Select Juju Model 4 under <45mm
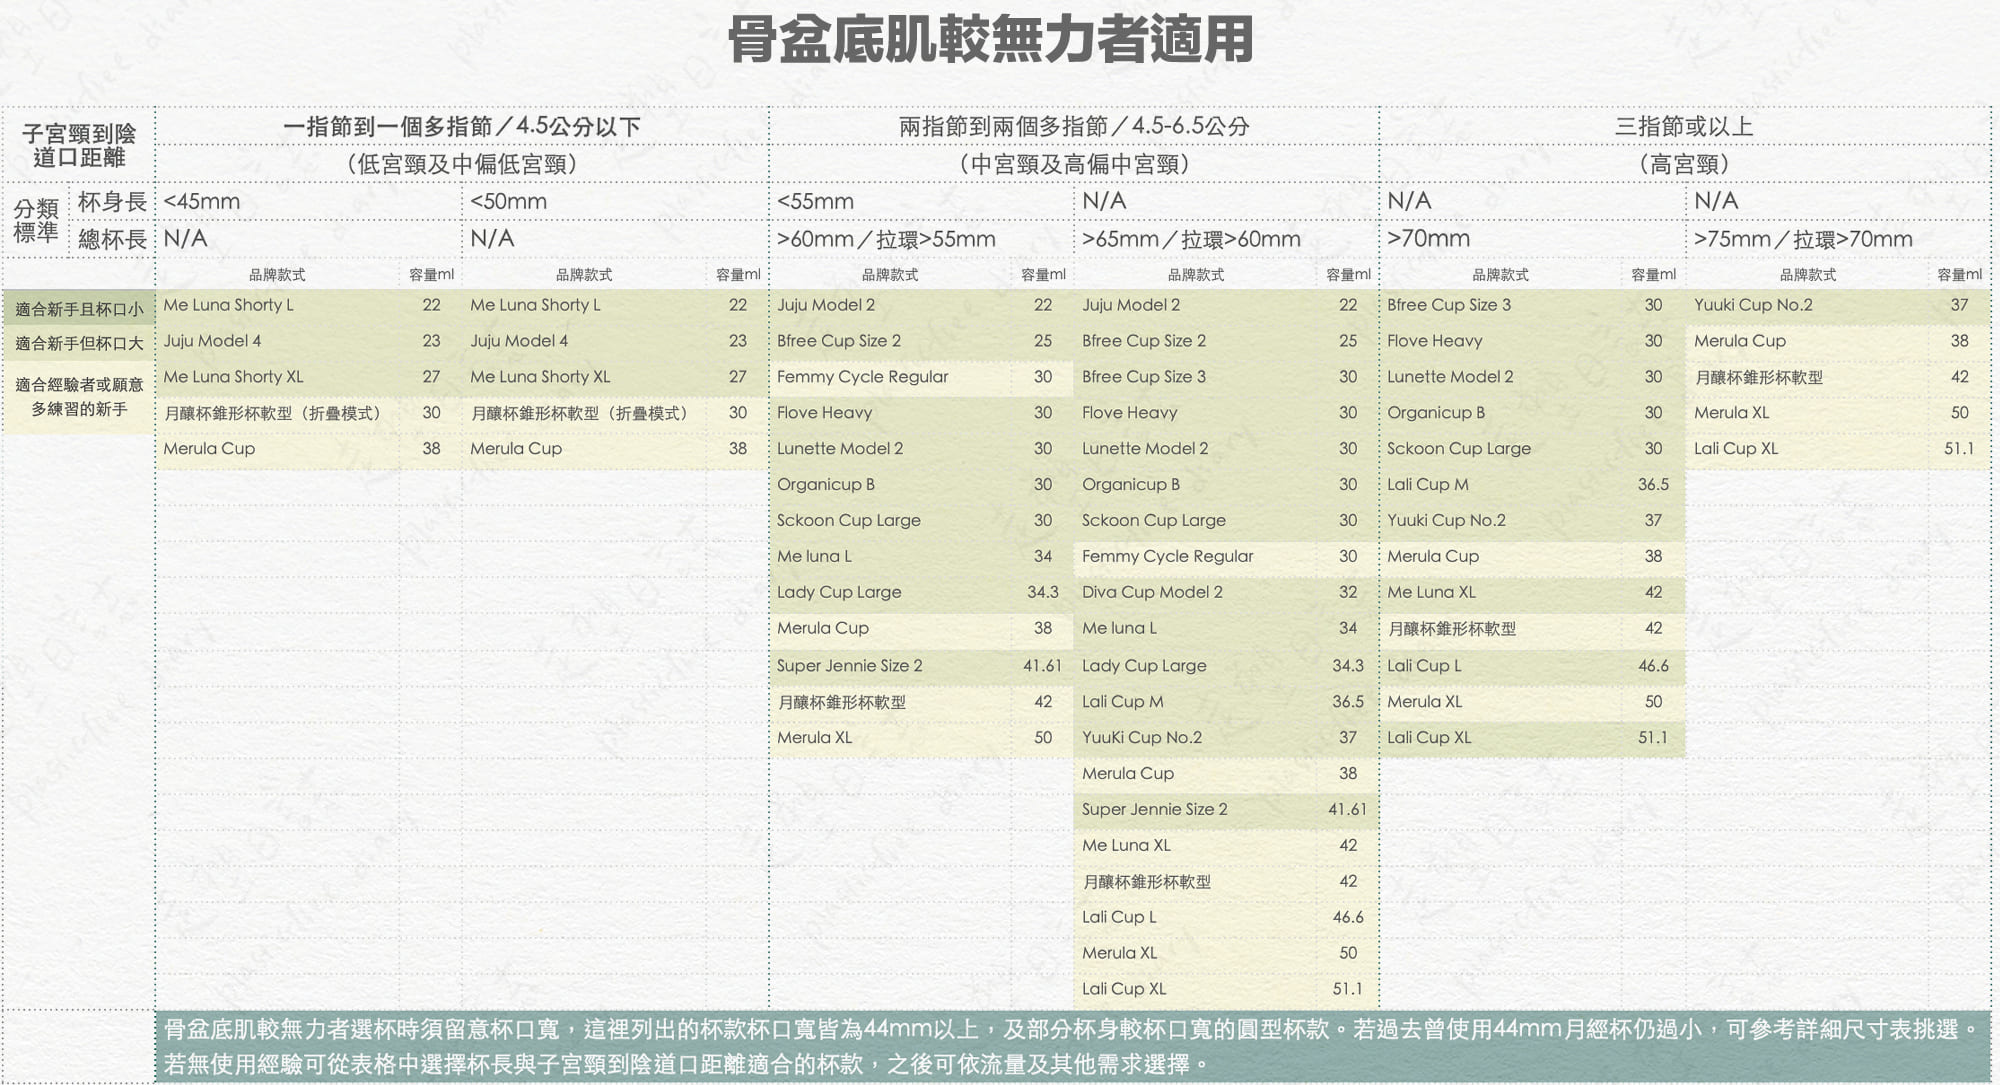 tap(212, 341)
